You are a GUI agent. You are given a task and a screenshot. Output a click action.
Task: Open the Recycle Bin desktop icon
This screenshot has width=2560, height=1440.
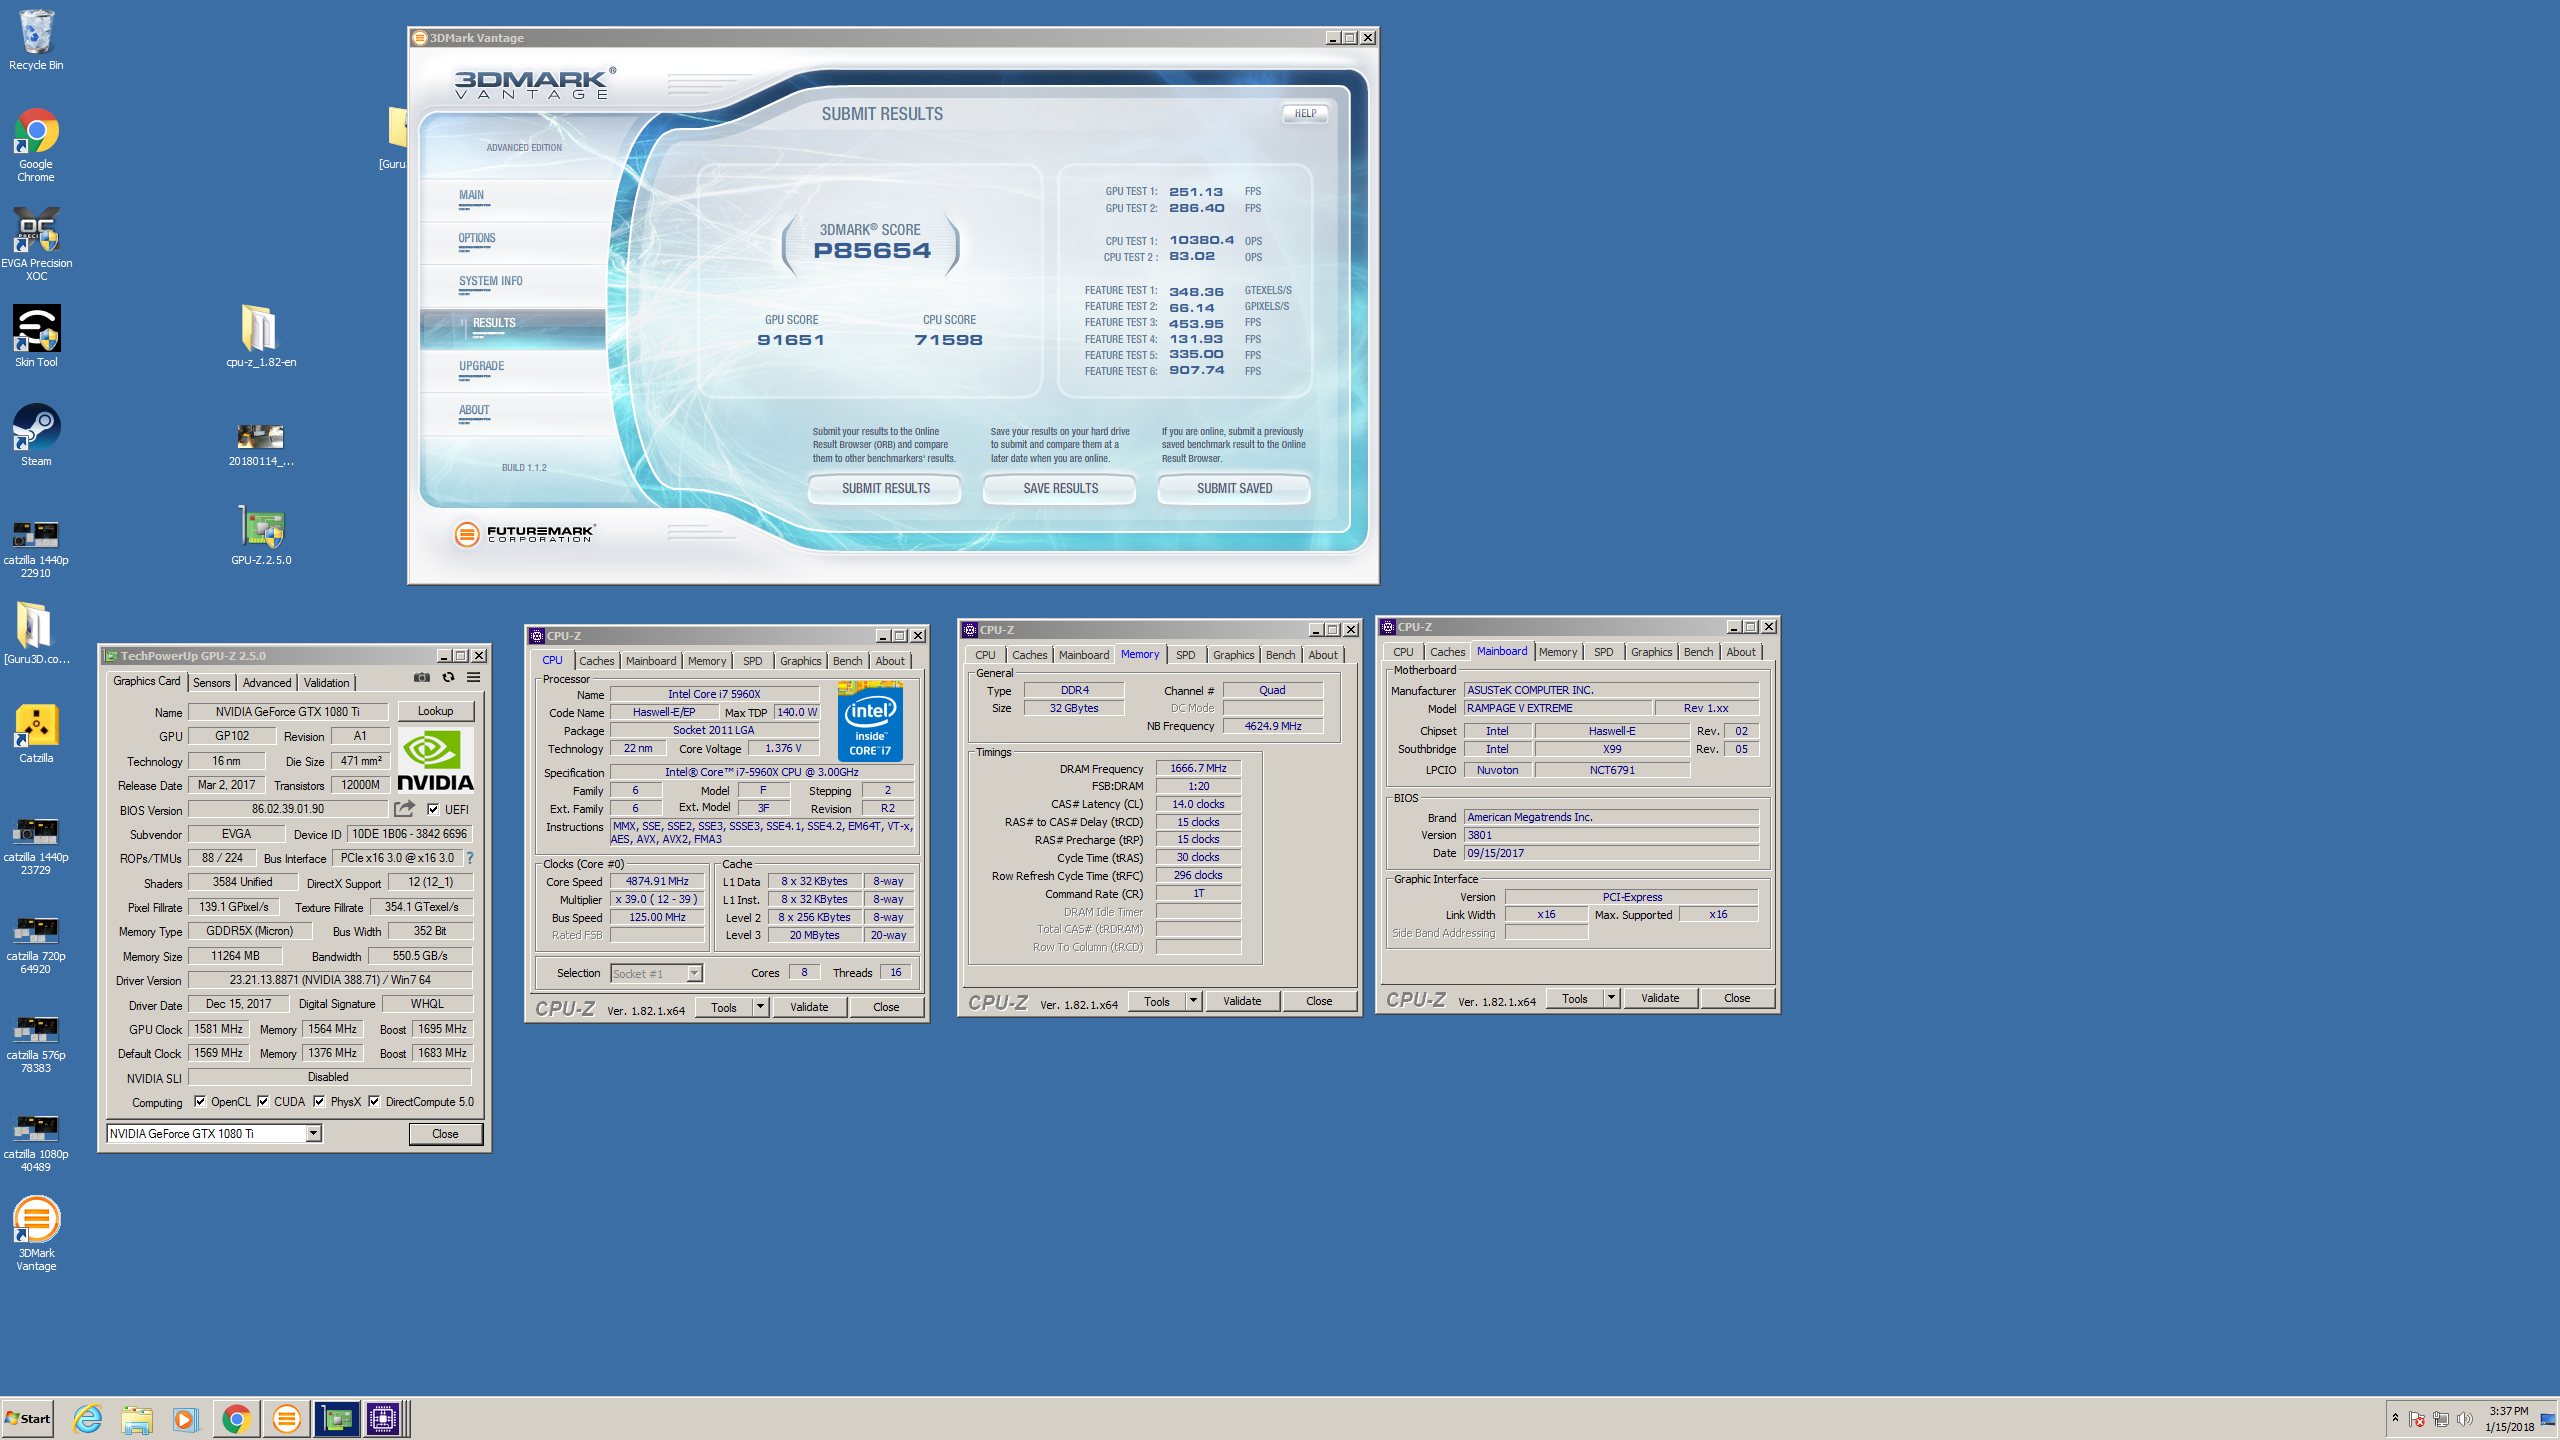[36, 40]
